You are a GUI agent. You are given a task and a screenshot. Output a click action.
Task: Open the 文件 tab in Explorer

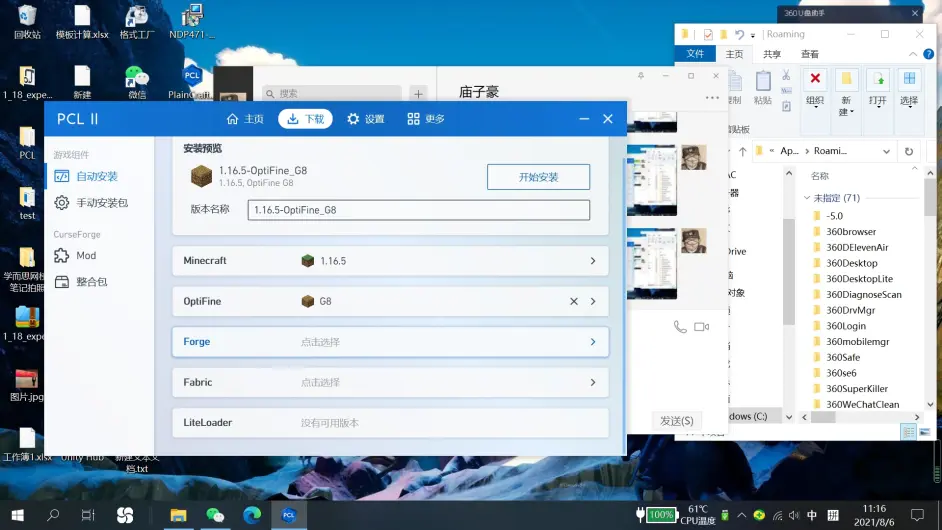695,53
